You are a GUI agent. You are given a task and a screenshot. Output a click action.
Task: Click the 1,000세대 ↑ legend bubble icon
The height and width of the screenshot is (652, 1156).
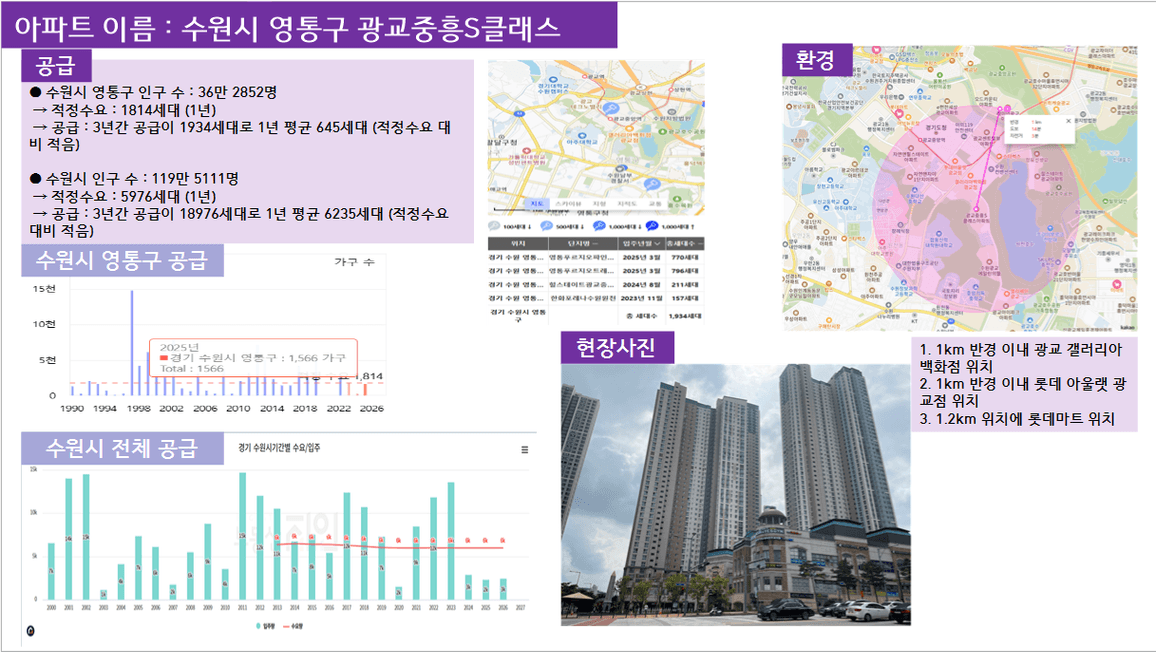point(652,226)
